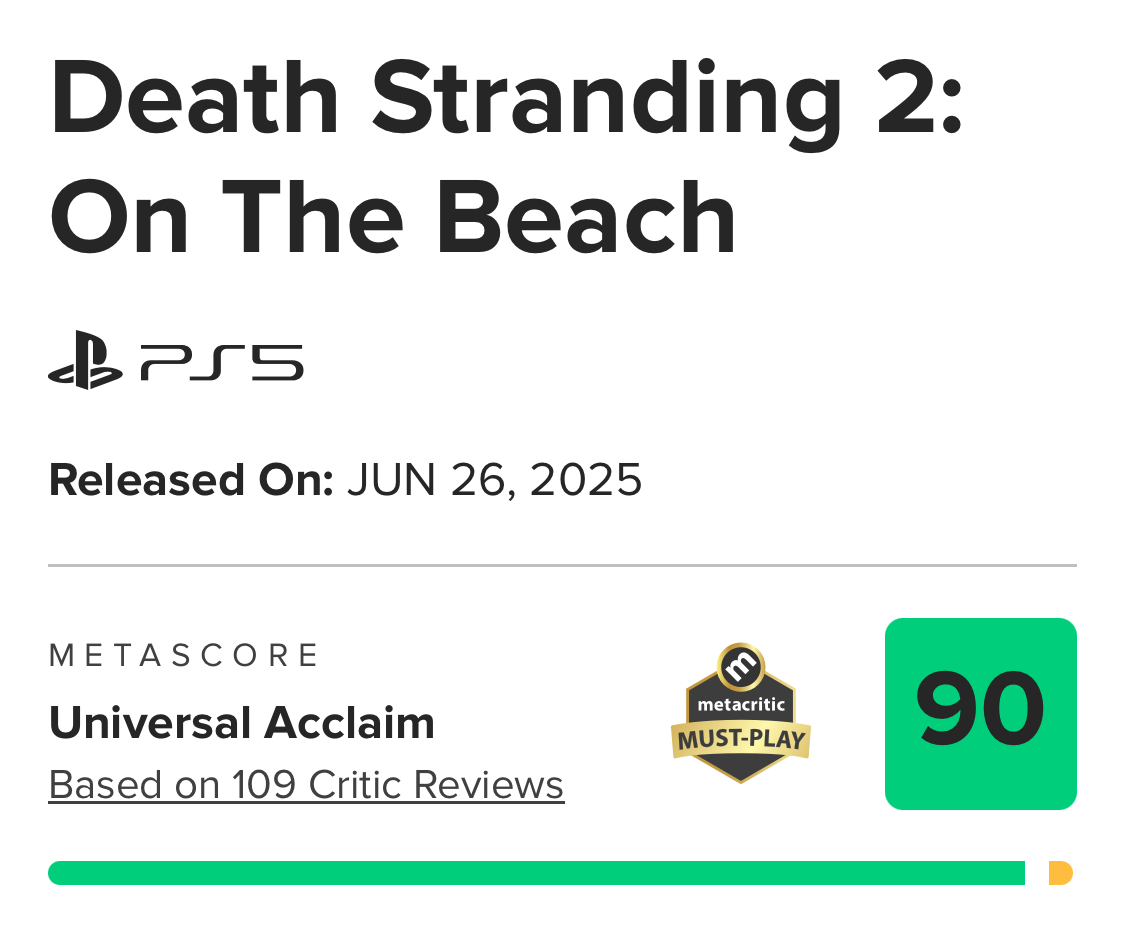Select the PS5 platform wordmark
Viewport: 1125px width, 945px height.
[222, 362]
